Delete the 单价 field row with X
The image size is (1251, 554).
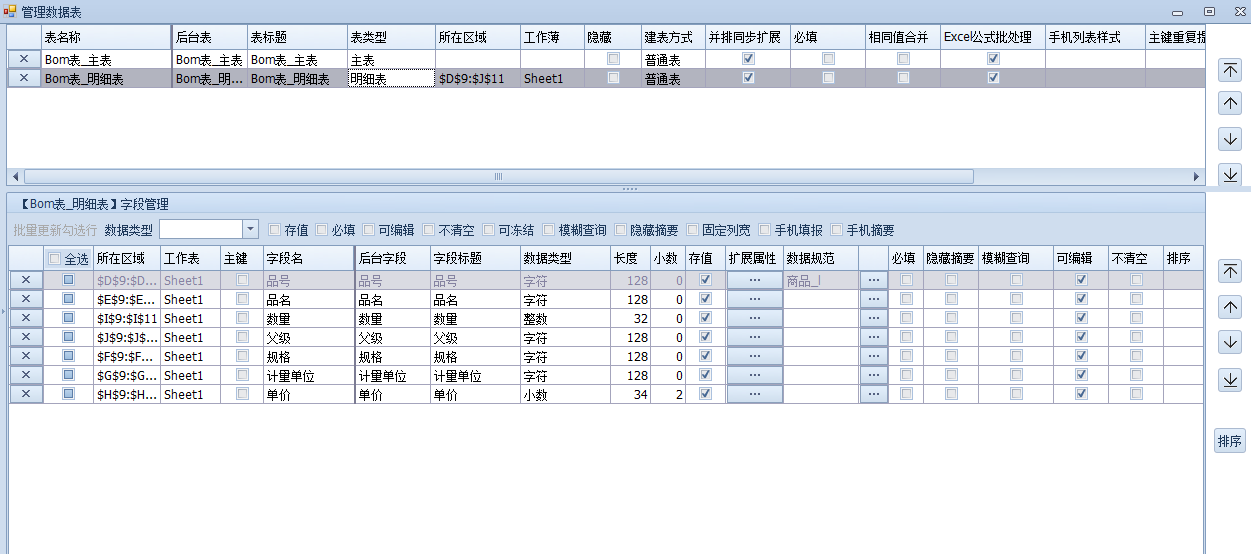point(26,395)
